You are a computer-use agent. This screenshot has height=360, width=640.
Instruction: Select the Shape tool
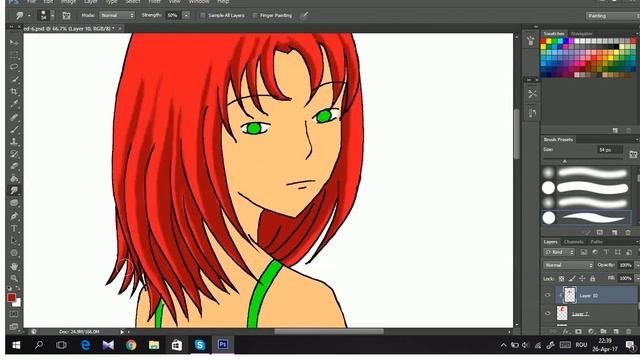14,253
